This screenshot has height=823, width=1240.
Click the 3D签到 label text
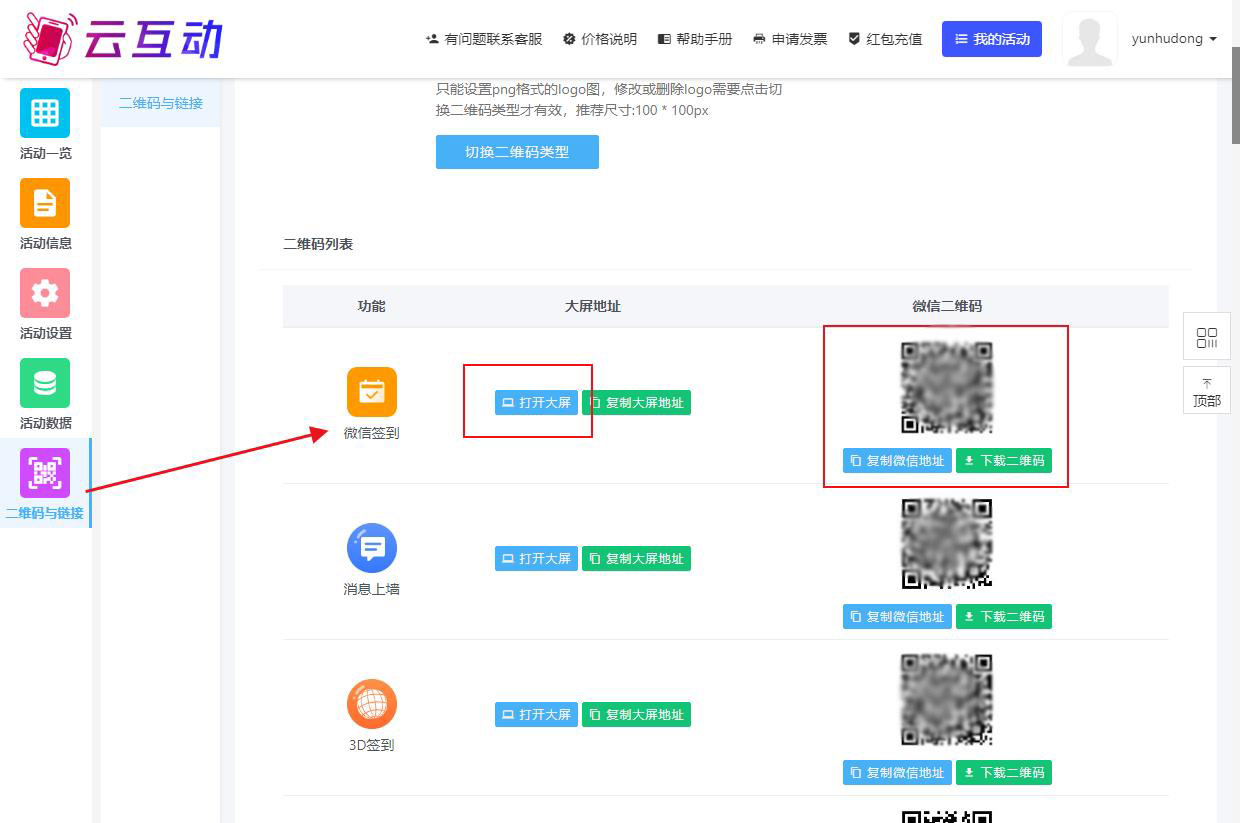click(372, 745)
